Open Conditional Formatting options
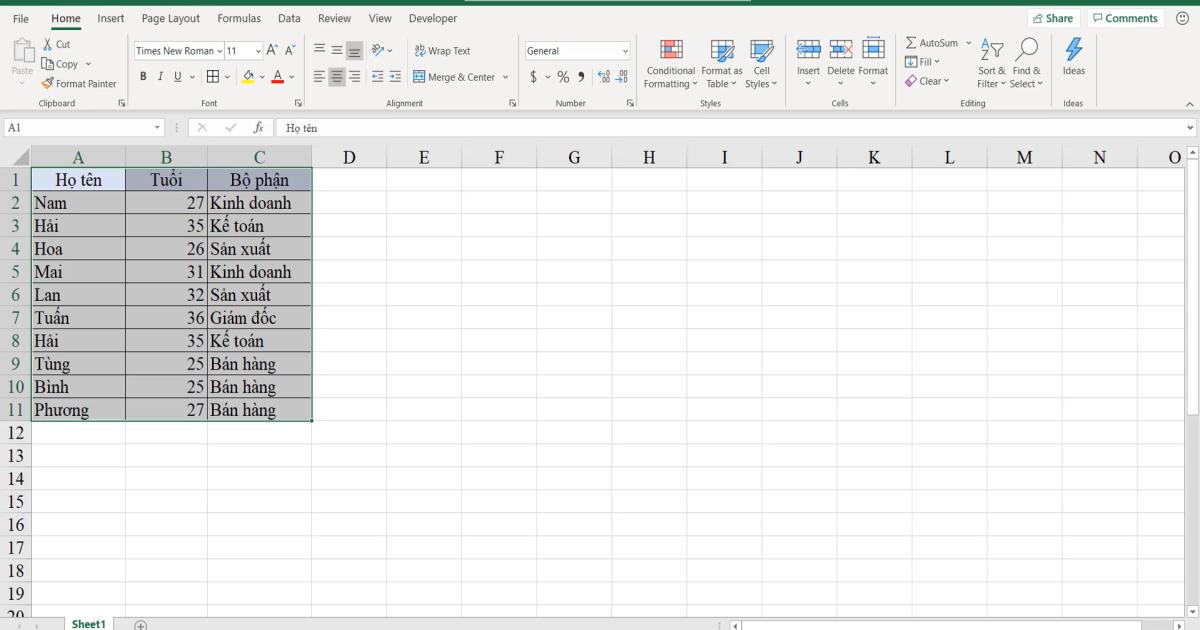This screenshot has height=630, width=1200. coord(670,64)
